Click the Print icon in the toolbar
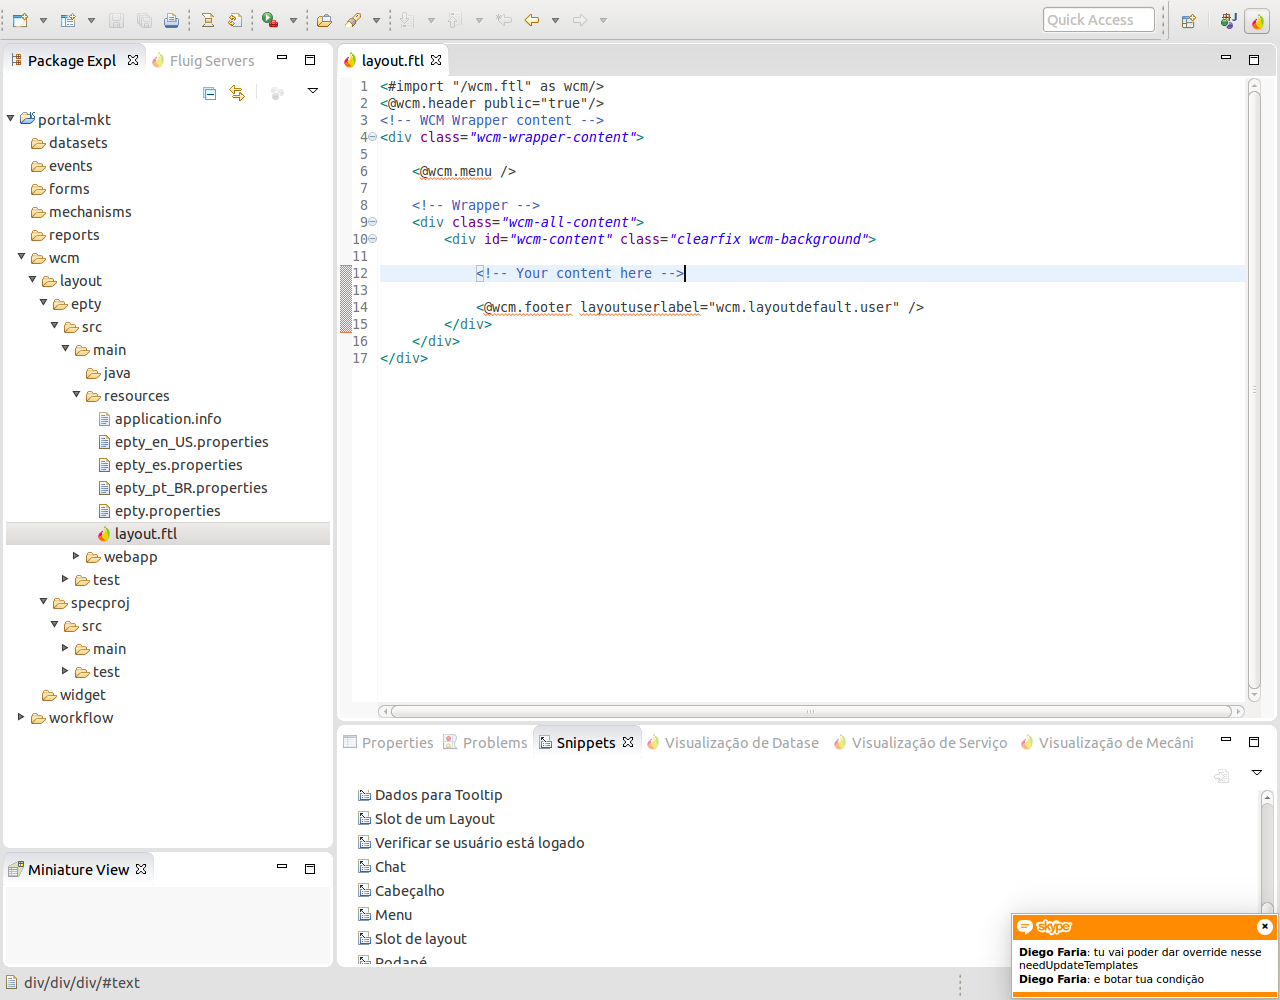 point(172,20)
